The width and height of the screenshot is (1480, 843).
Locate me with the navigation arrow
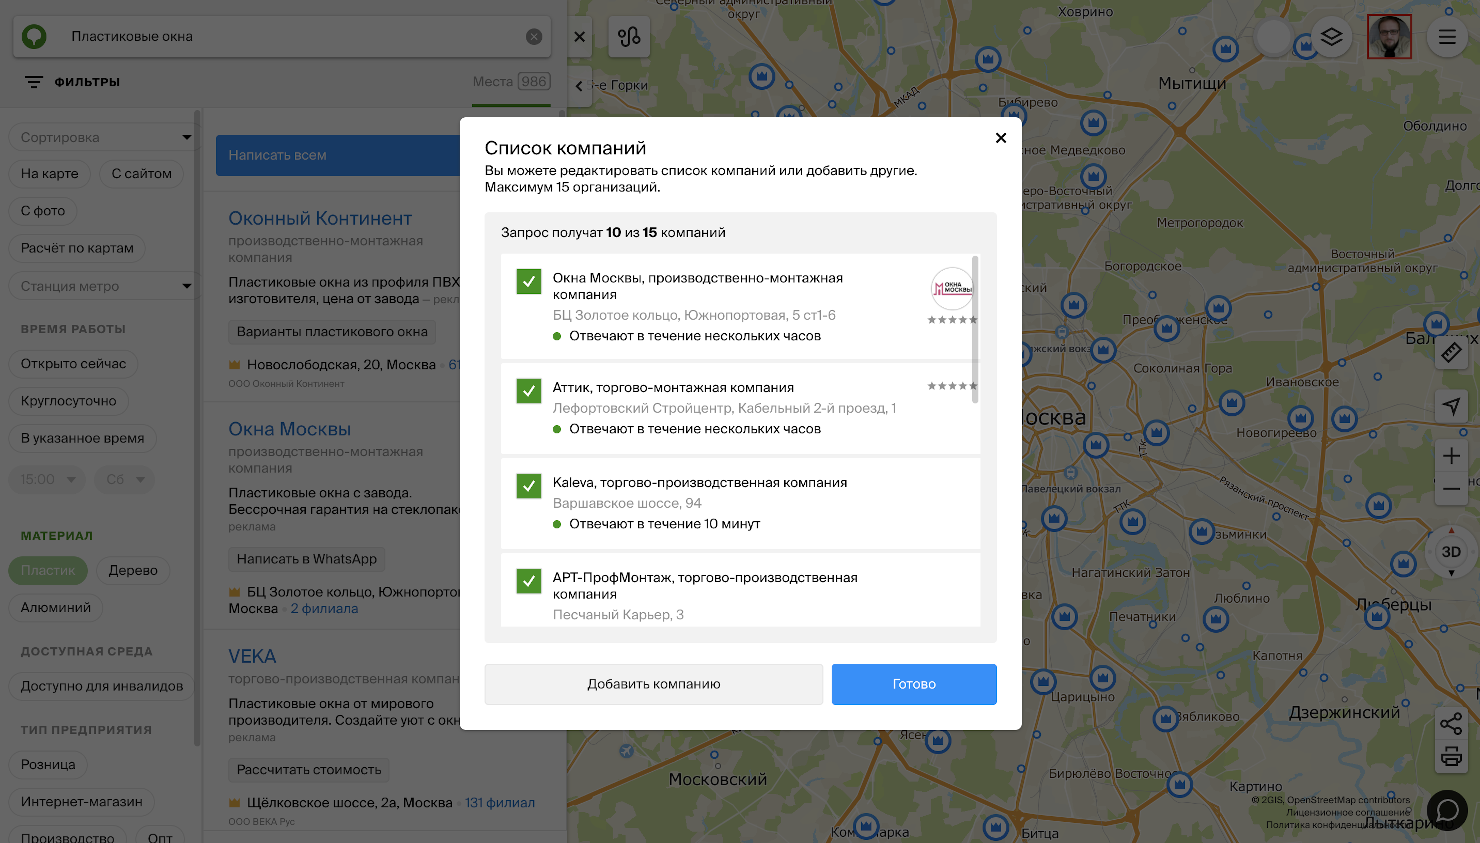(1452, 405)
